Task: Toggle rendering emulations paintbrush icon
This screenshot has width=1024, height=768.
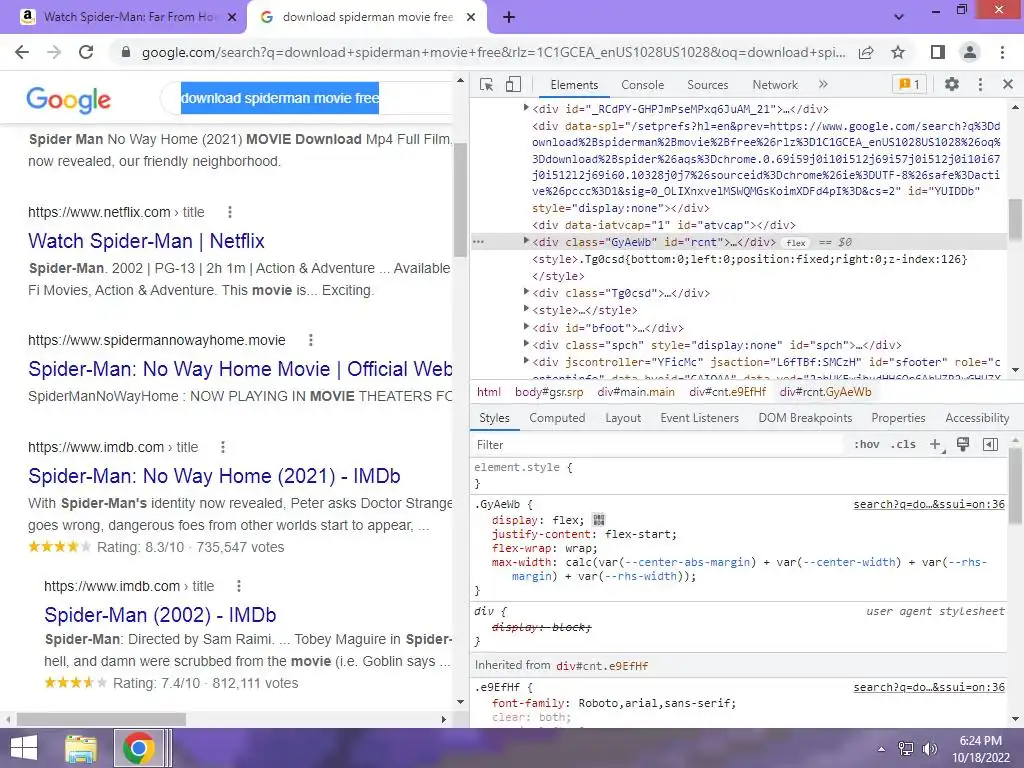Action: point(963,445)
